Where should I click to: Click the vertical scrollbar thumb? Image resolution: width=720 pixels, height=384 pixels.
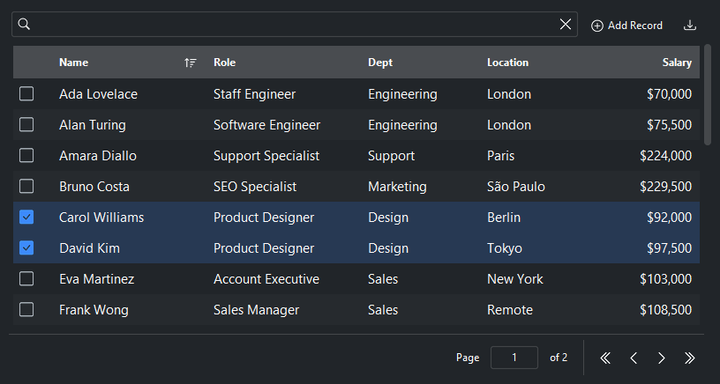[708, 95]
